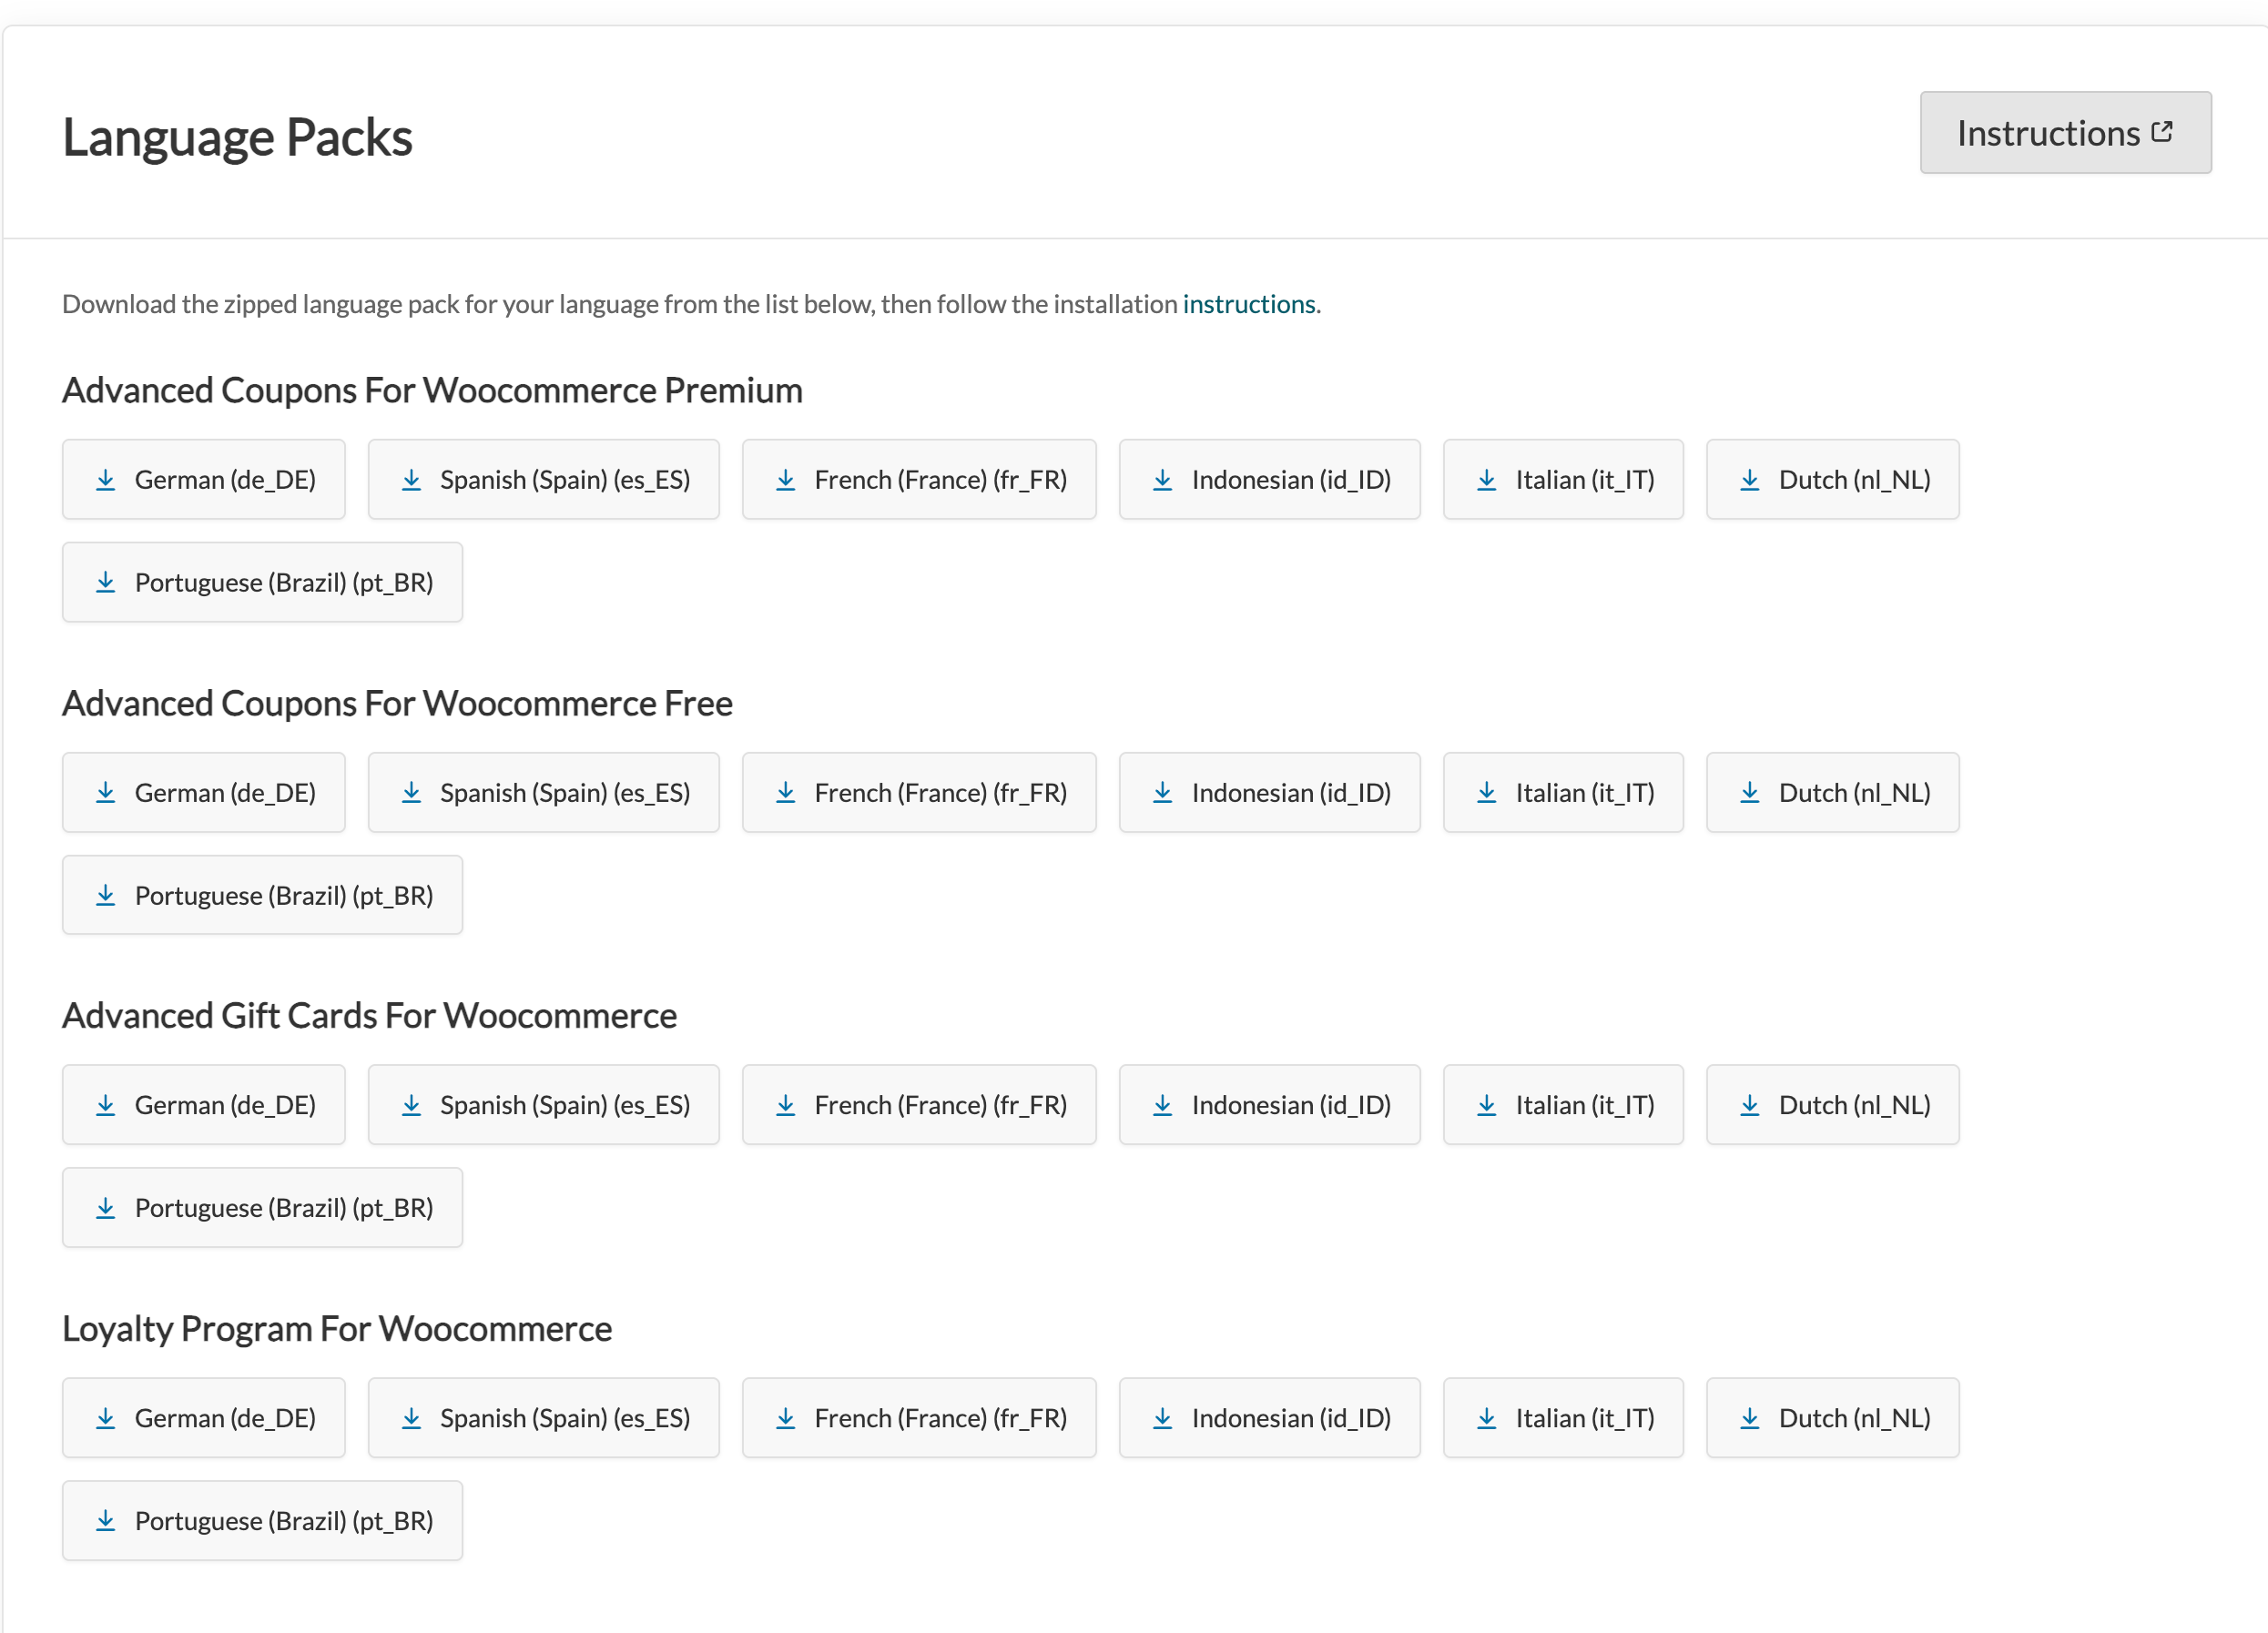Click download icon for Free Indonesian pack

point(1162,793)
